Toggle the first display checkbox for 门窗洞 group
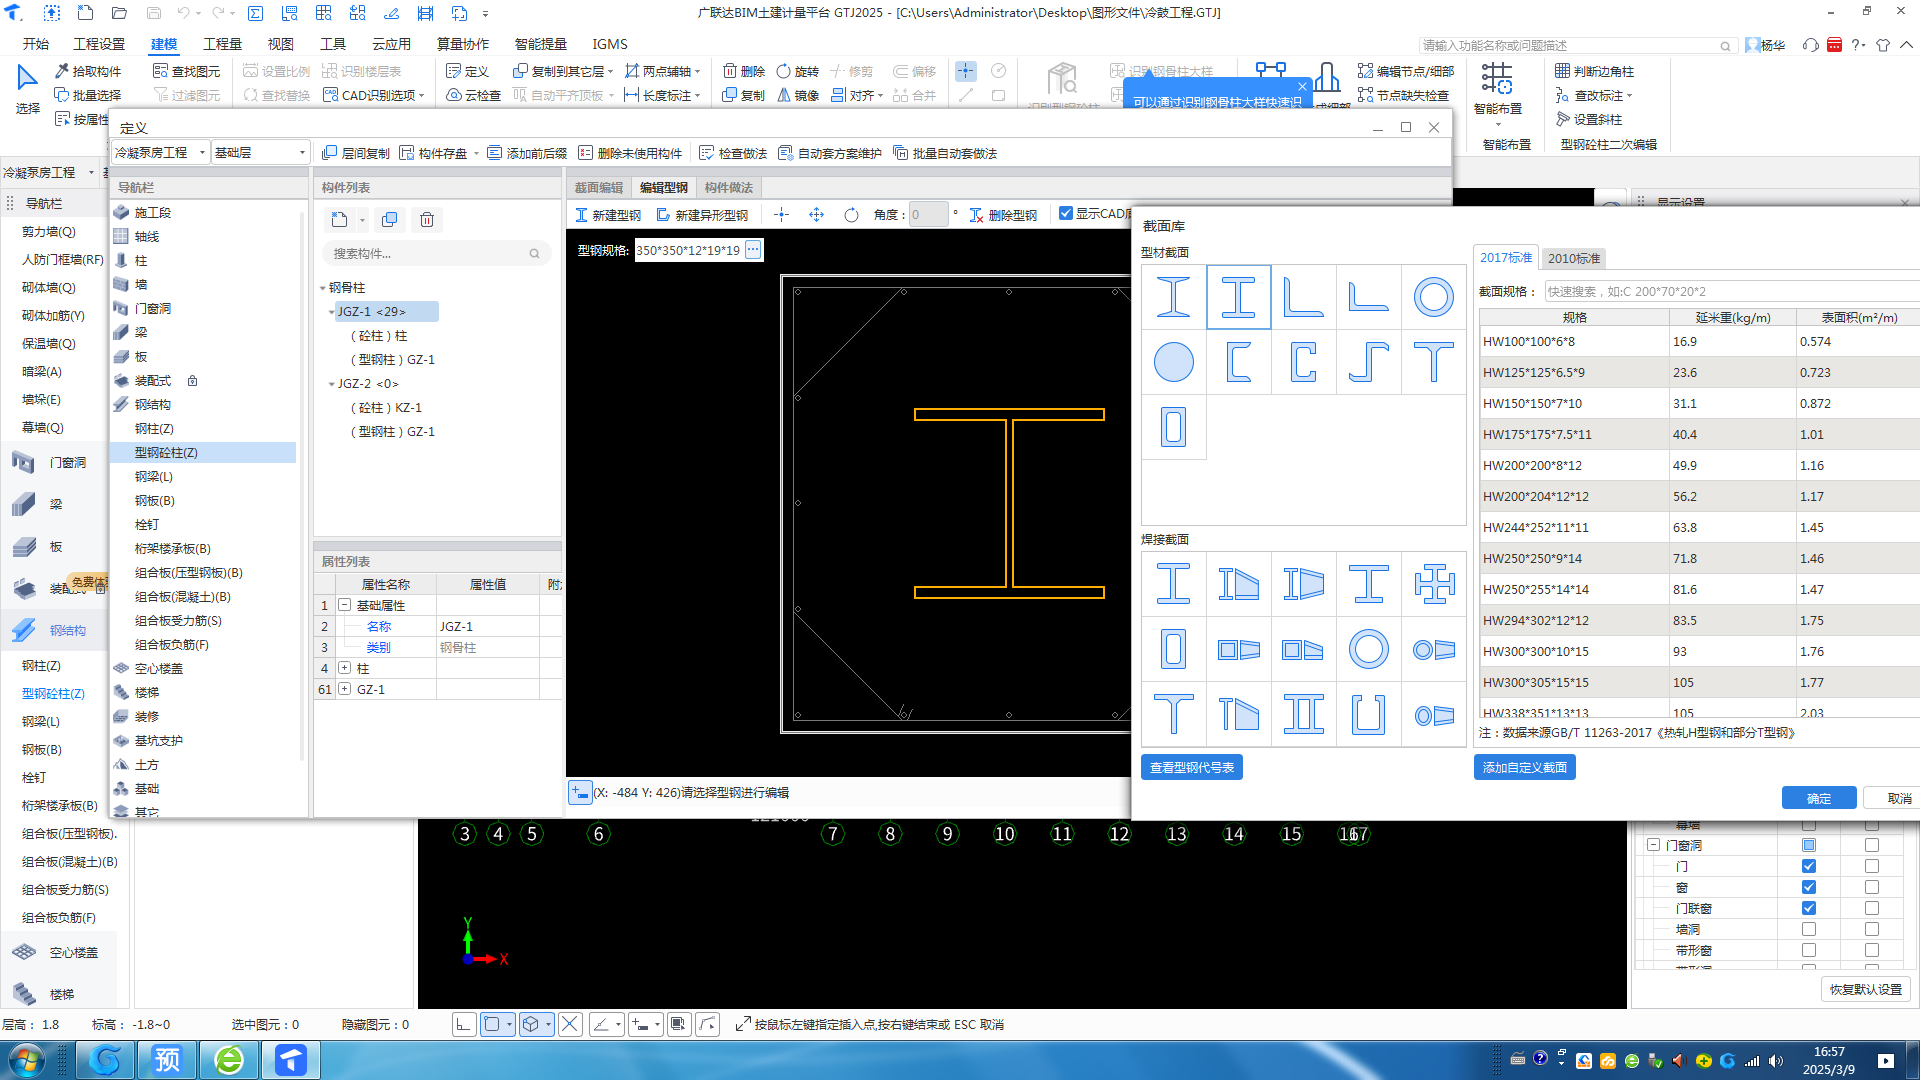The height and width of the screenshot is (1080, 1920). coord(1809,845)
